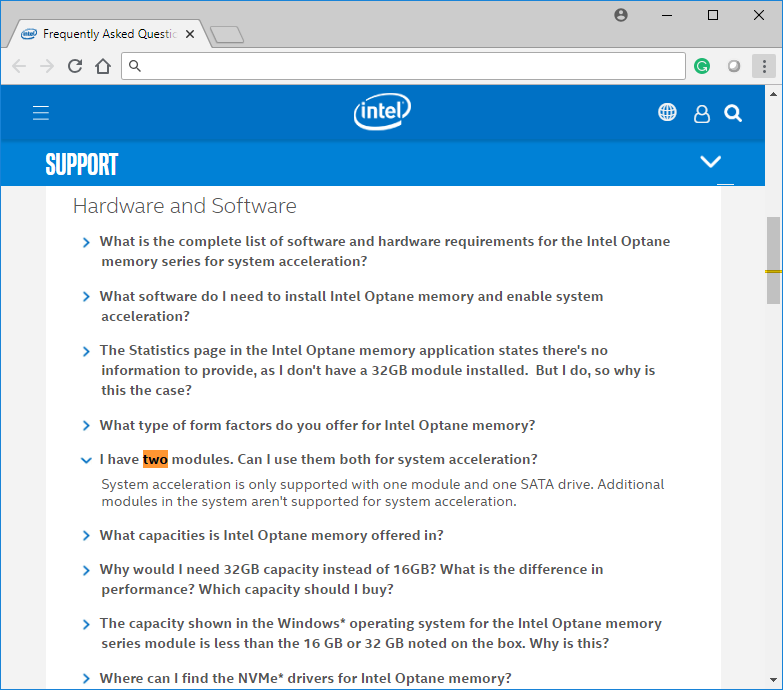Click the page vertical scrollbar thumb
This screenshot has width=783, height=690.
[774, 260]
